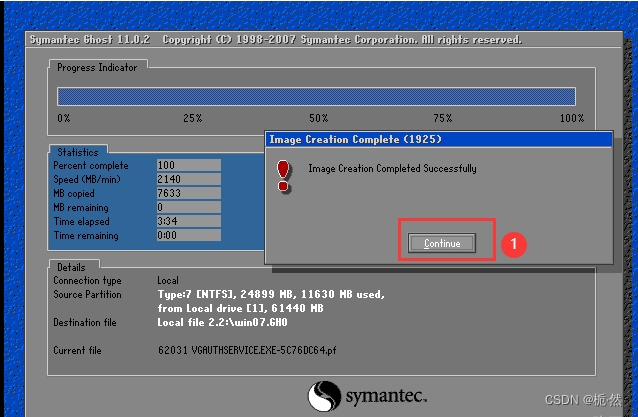Click the Time remaining value 0:00

click(189, 235)
